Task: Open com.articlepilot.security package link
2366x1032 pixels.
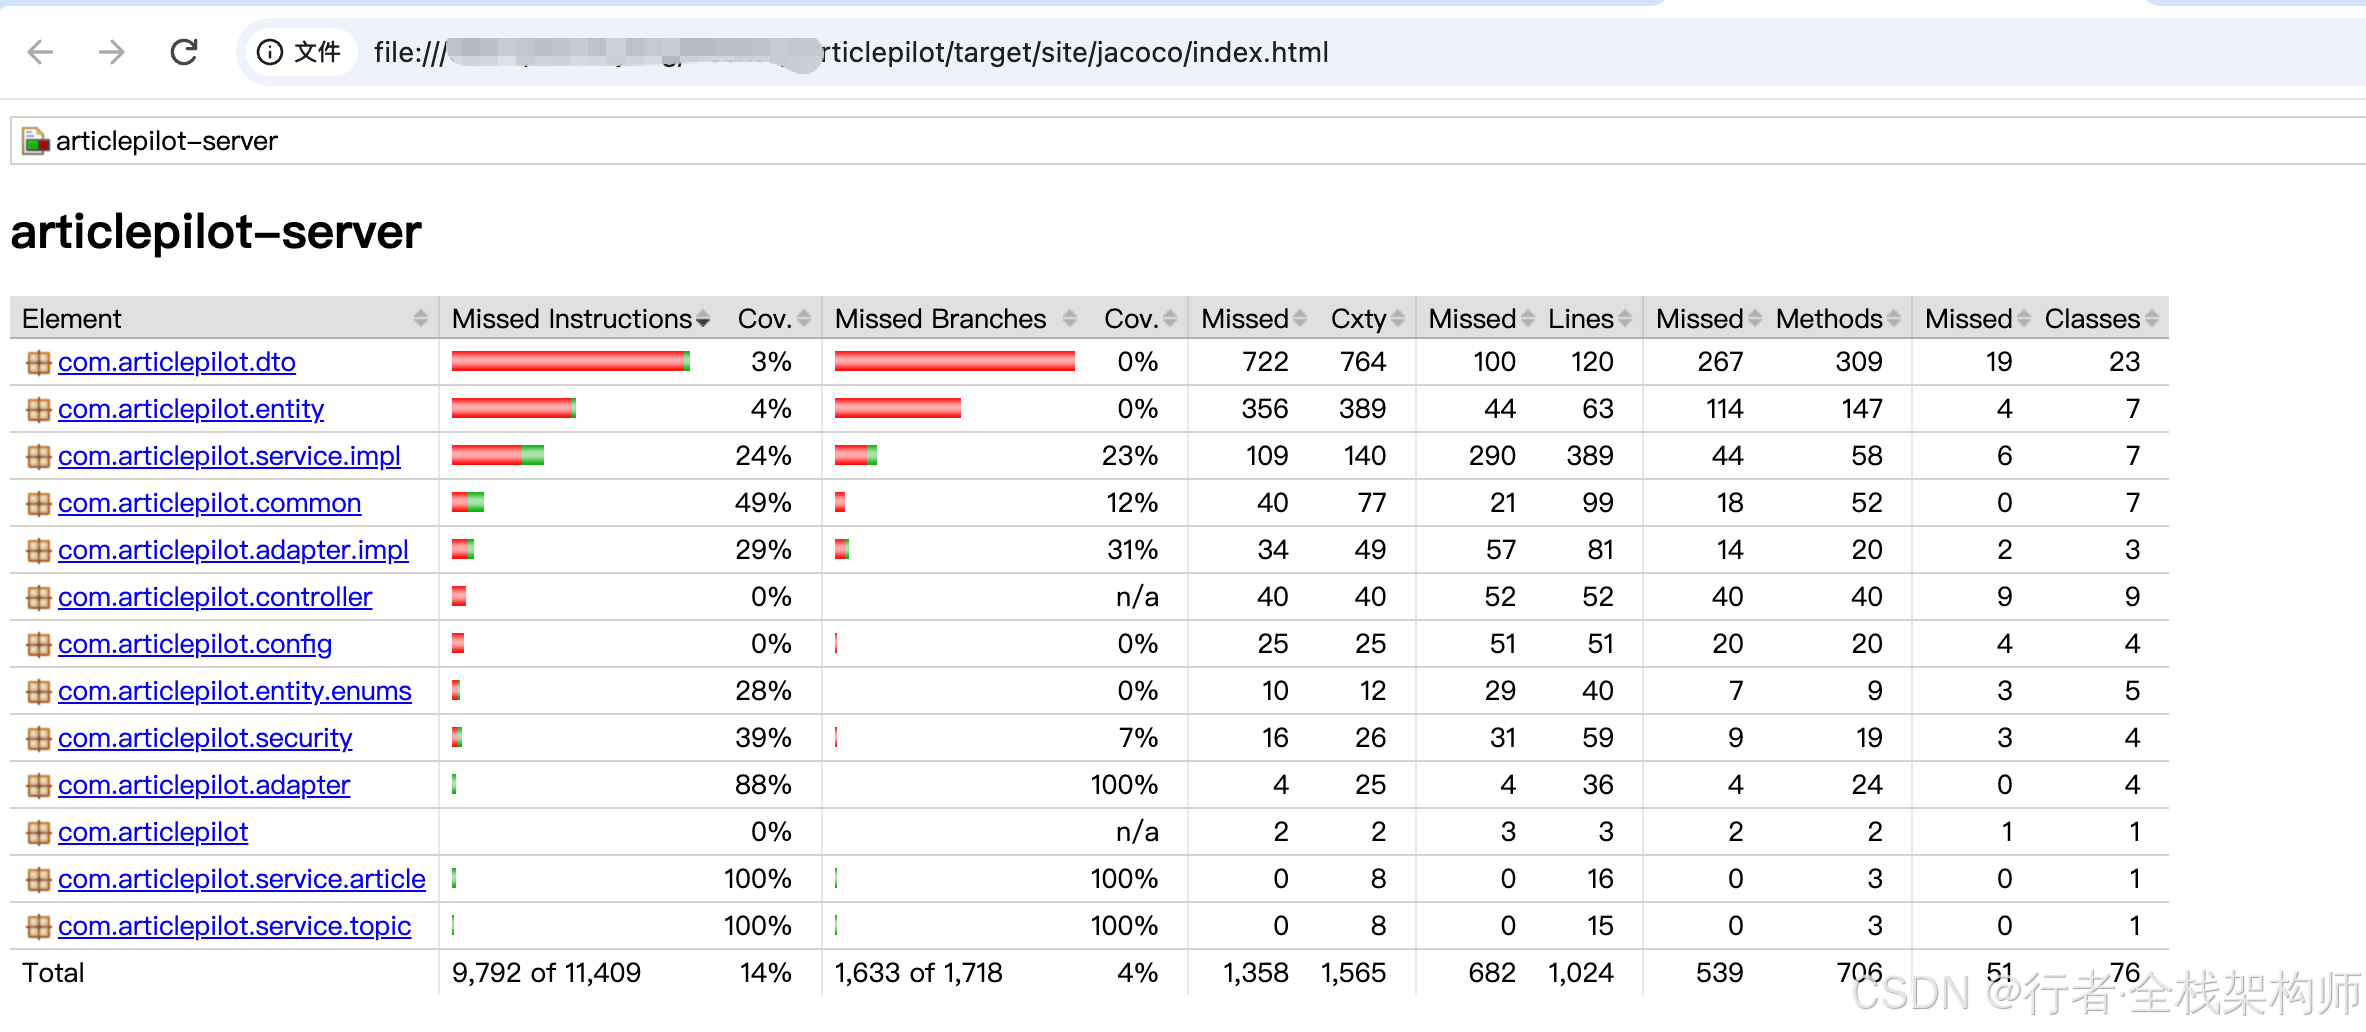Action: tap(205, 738)
